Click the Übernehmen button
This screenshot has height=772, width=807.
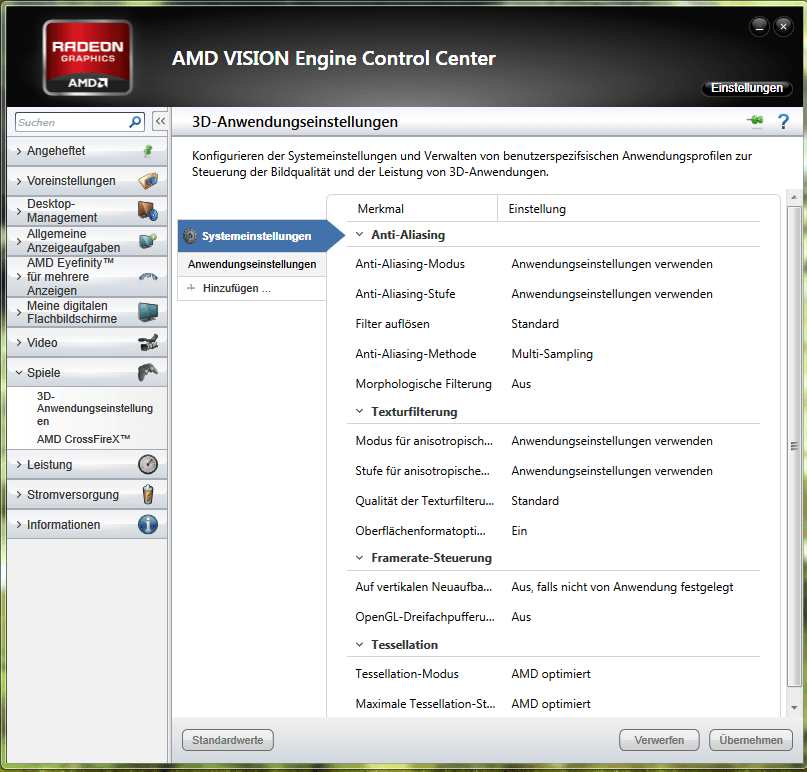click(750, 740)
